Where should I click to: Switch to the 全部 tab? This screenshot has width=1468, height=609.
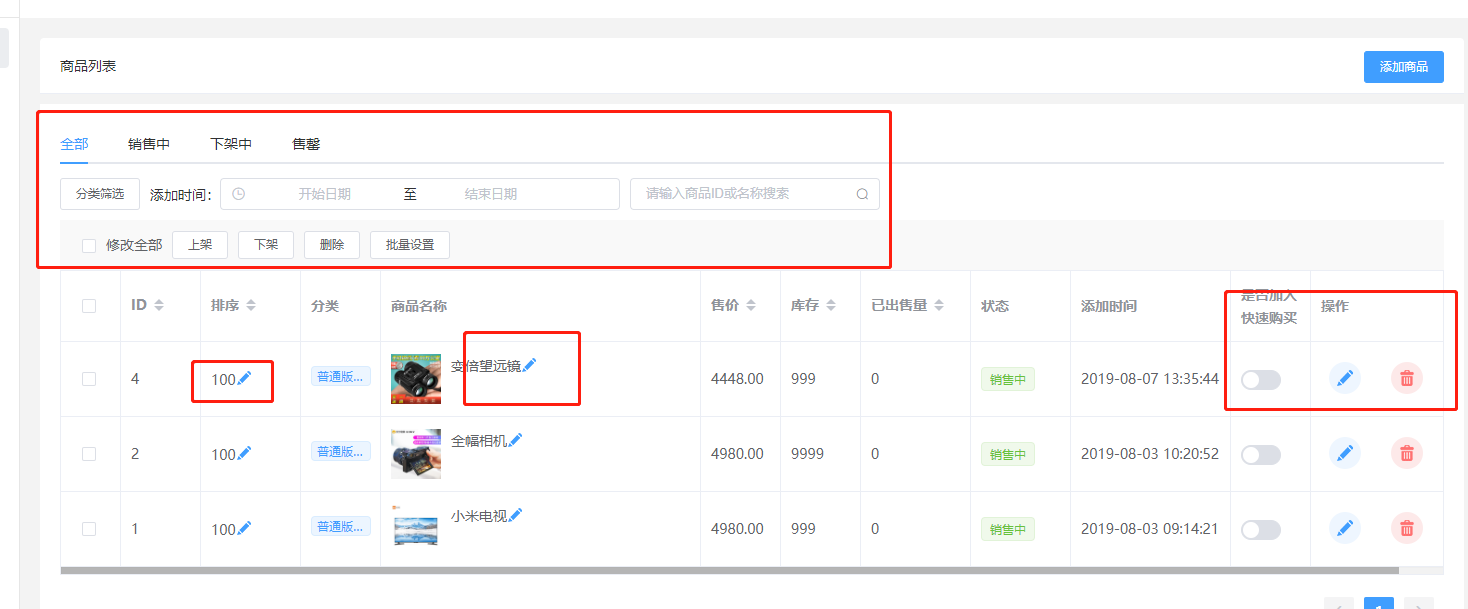click(74, 144)
